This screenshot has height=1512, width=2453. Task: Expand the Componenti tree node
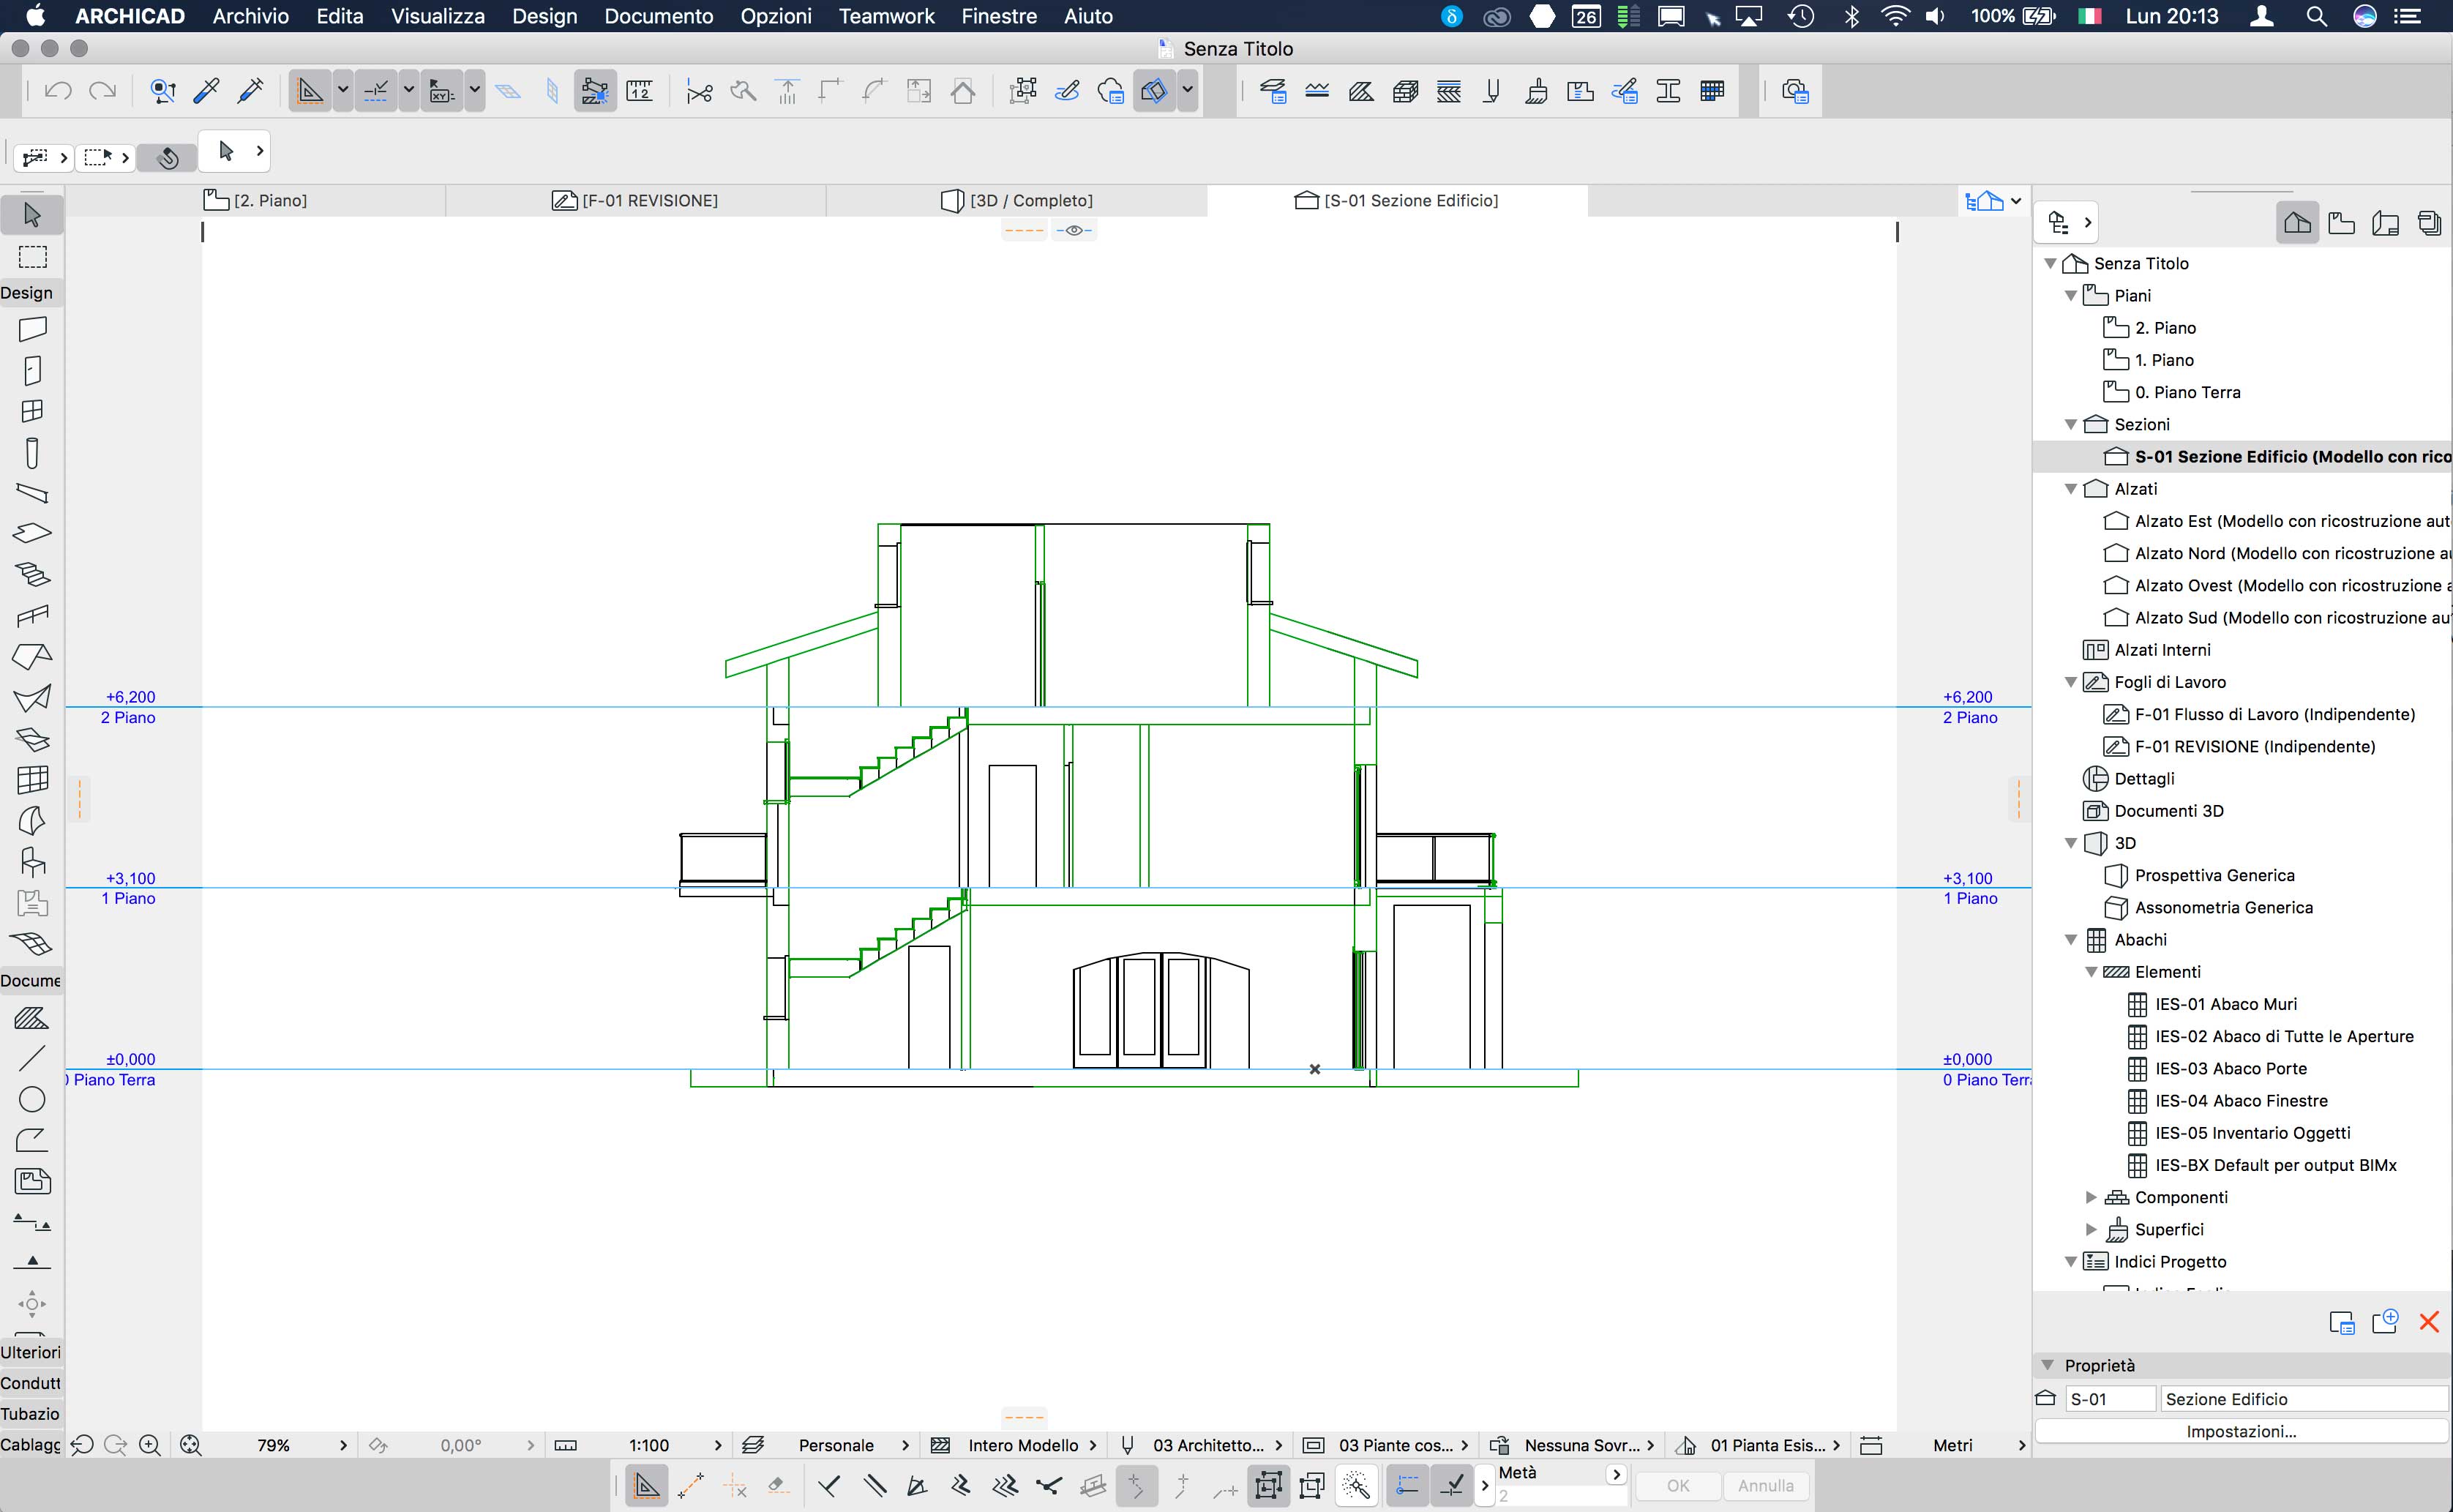pyautogui.click(x=2091, y=1197)
